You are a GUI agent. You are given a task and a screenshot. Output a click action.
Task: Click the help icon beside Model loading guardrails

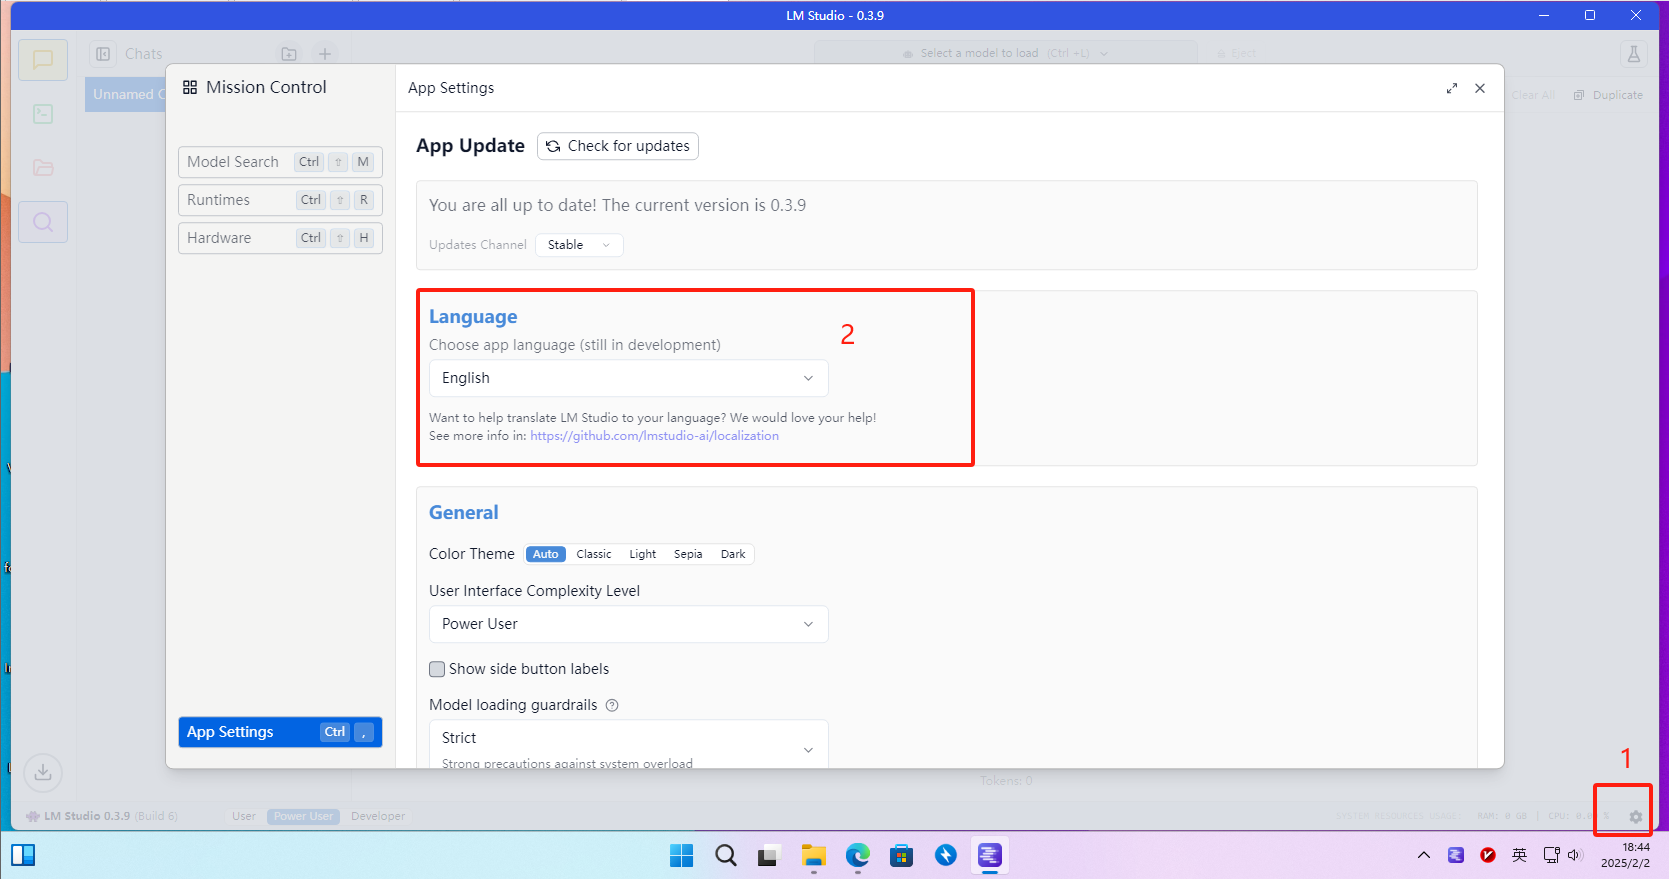pyautogui.click(x=612, y=705)
